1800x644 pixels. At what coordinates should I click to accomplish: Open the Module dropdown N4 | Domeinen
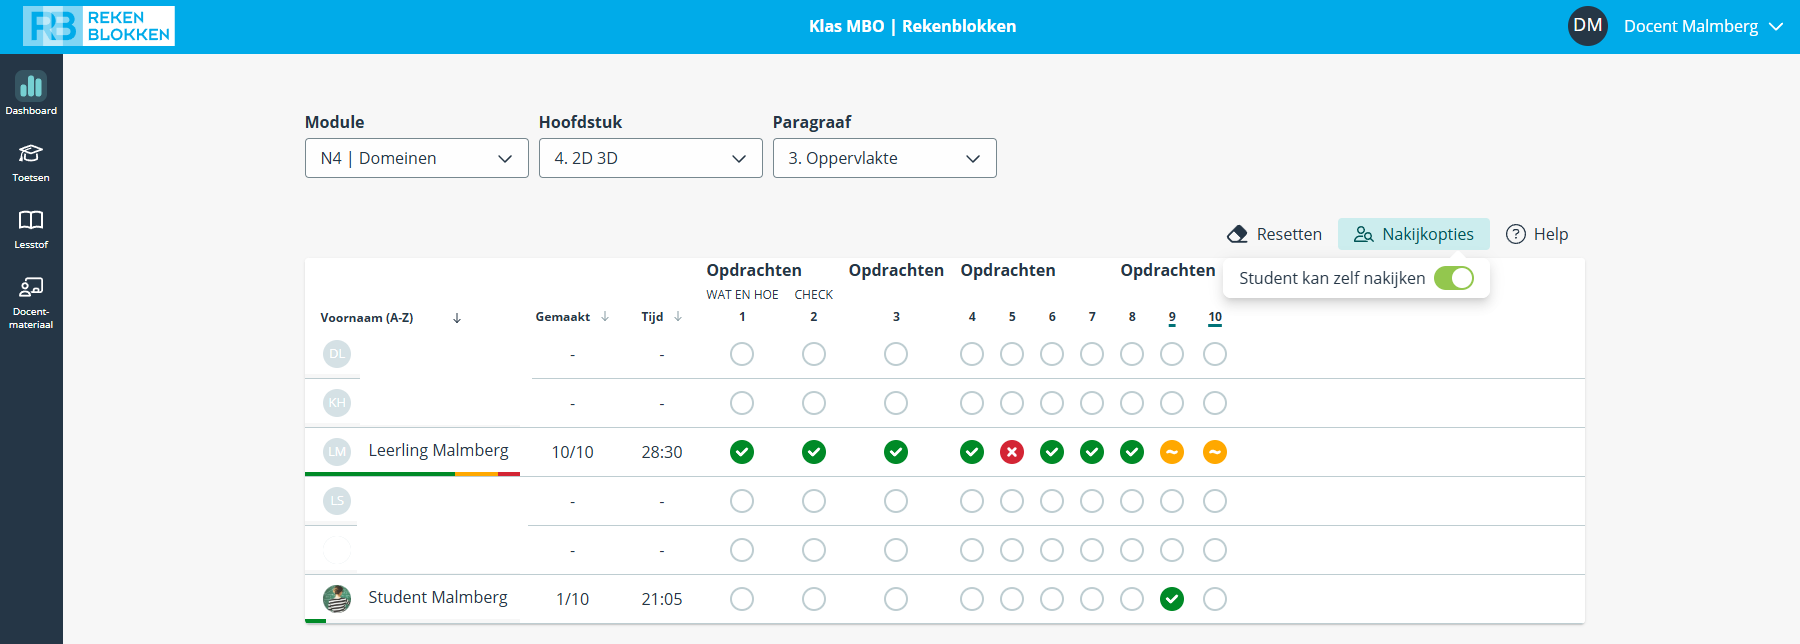click(417, 158)
